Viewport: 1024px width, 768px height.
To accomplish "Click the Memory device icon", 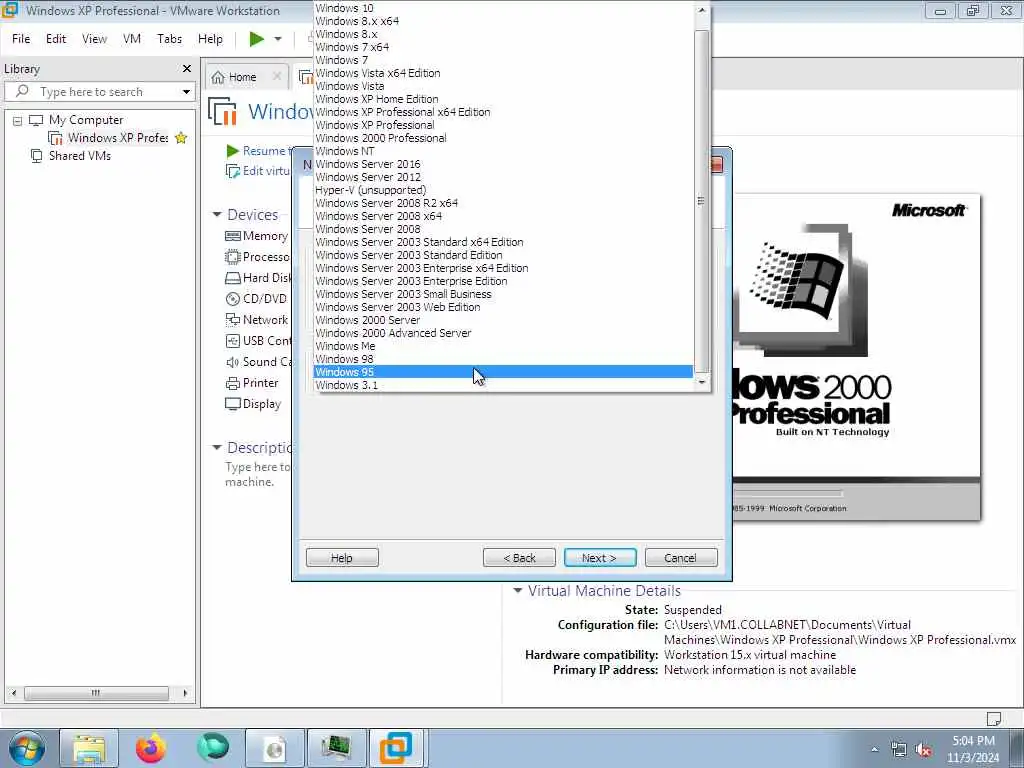I will click(232, 236).
